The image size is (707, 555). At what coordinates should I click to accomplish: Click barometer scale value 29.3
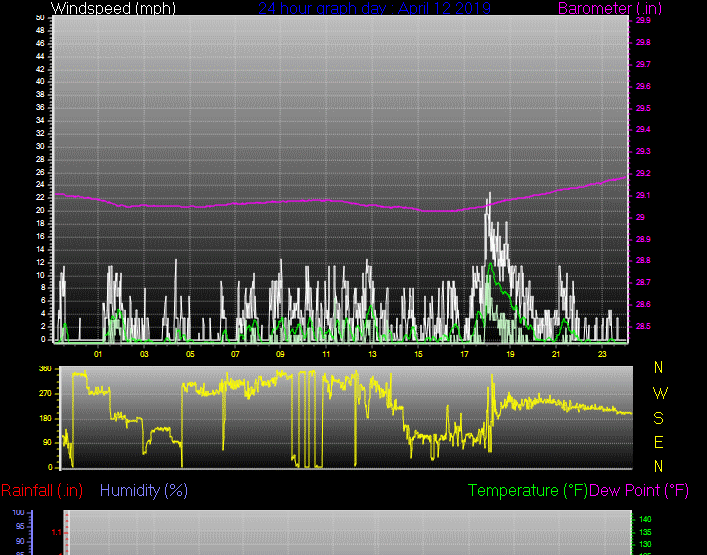point(643,151)
